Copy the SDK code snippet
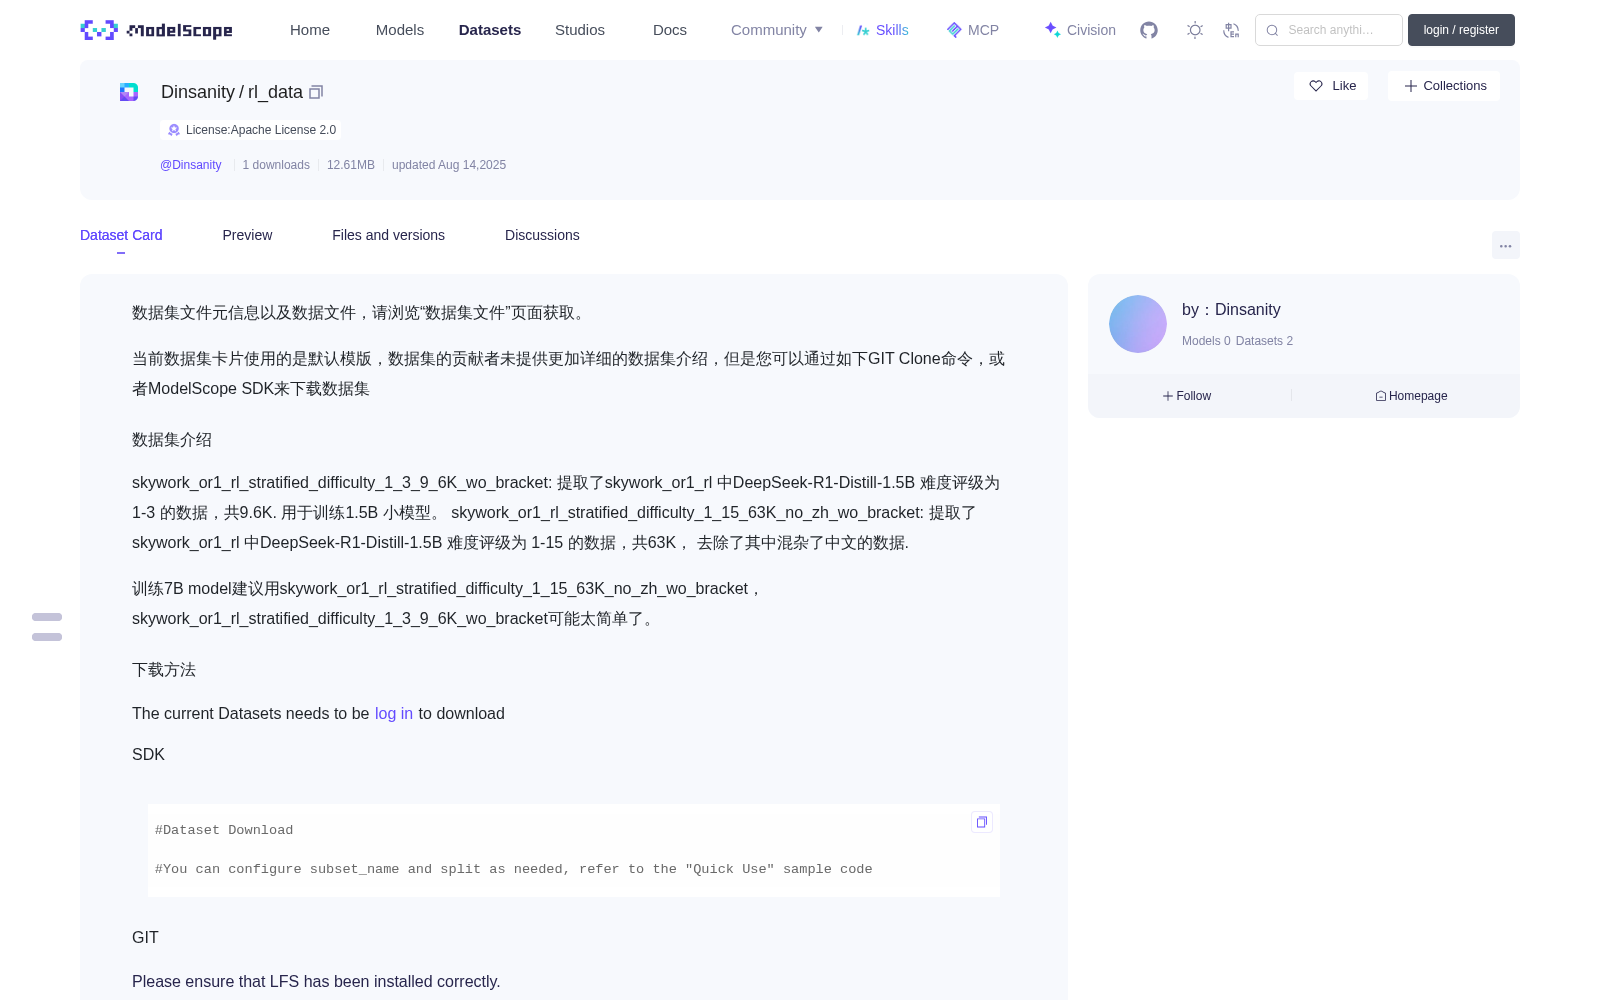The image size is (1600, 1000). (x=982, y=822)
